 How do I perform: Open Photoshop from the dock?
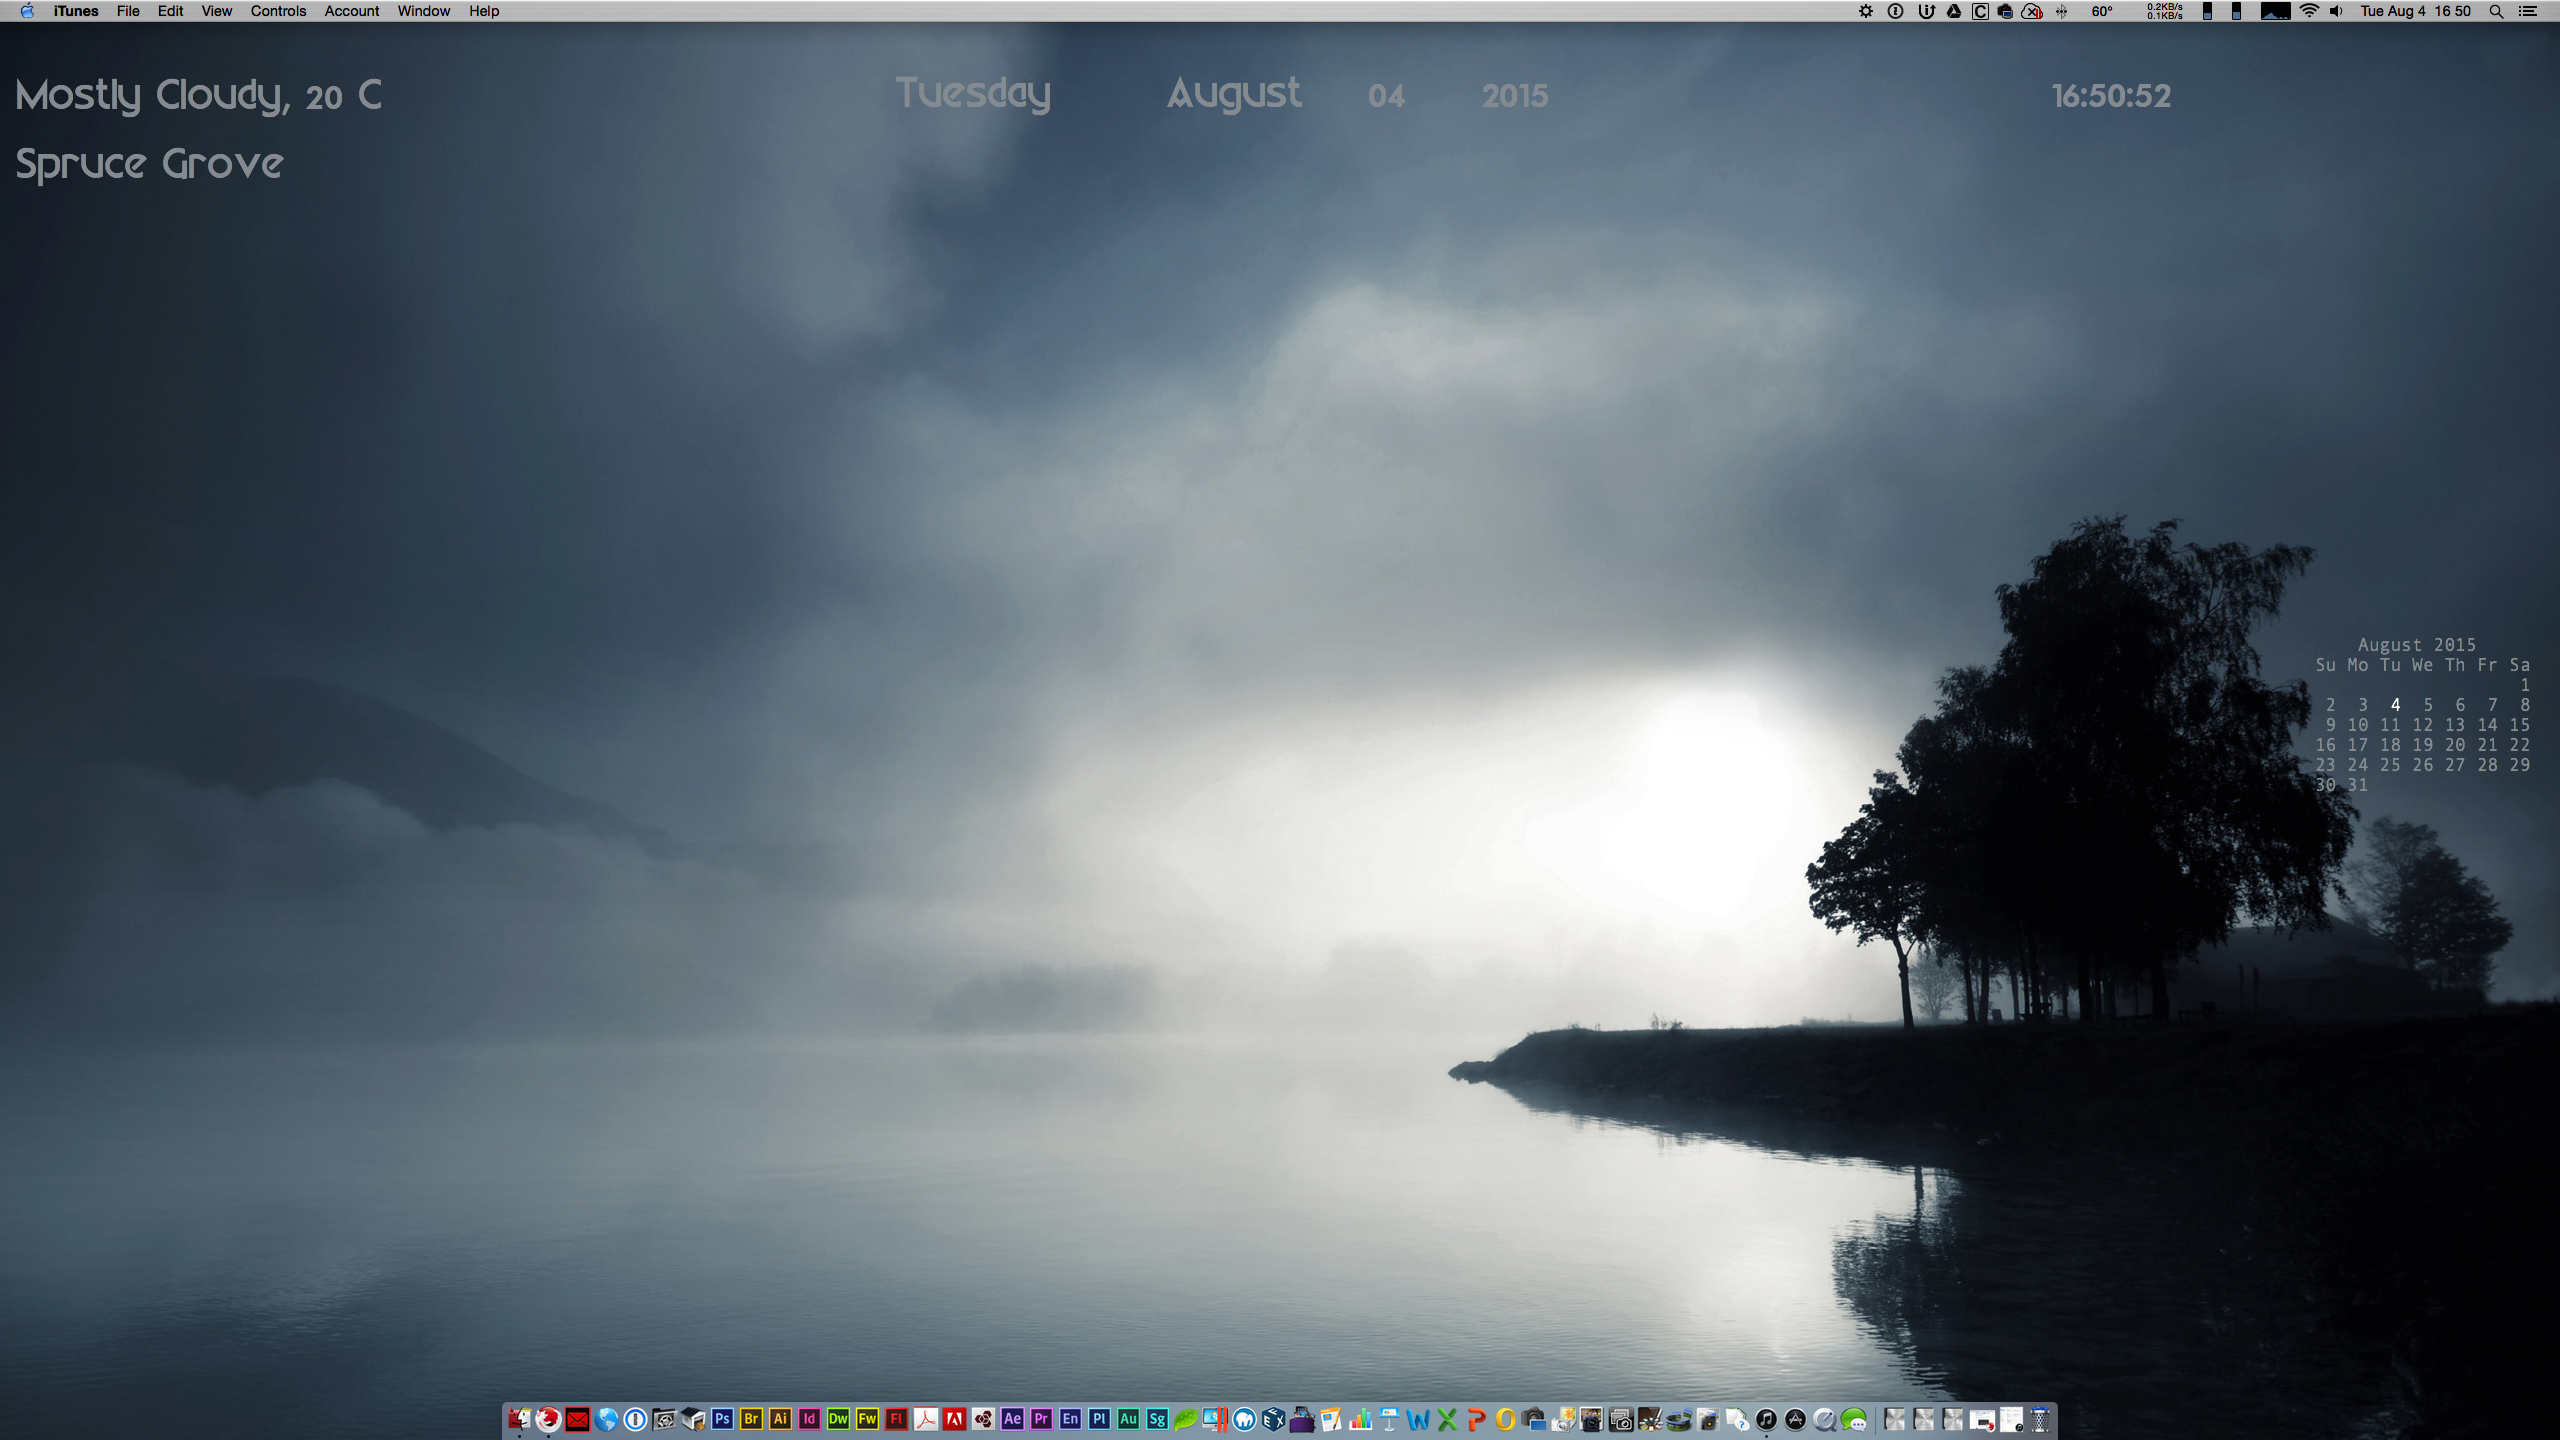click(x=722, y=1419)
